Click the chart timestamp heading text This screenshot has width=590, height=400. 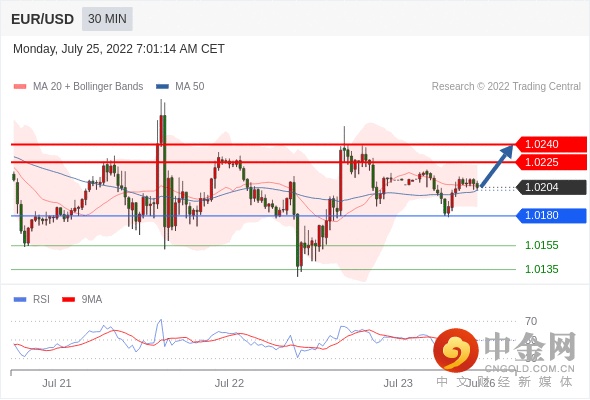coord(119,49)
